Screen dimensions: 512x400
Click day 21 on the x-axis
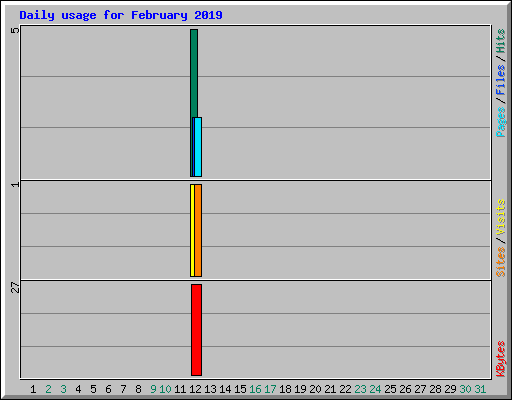(330, 389)
